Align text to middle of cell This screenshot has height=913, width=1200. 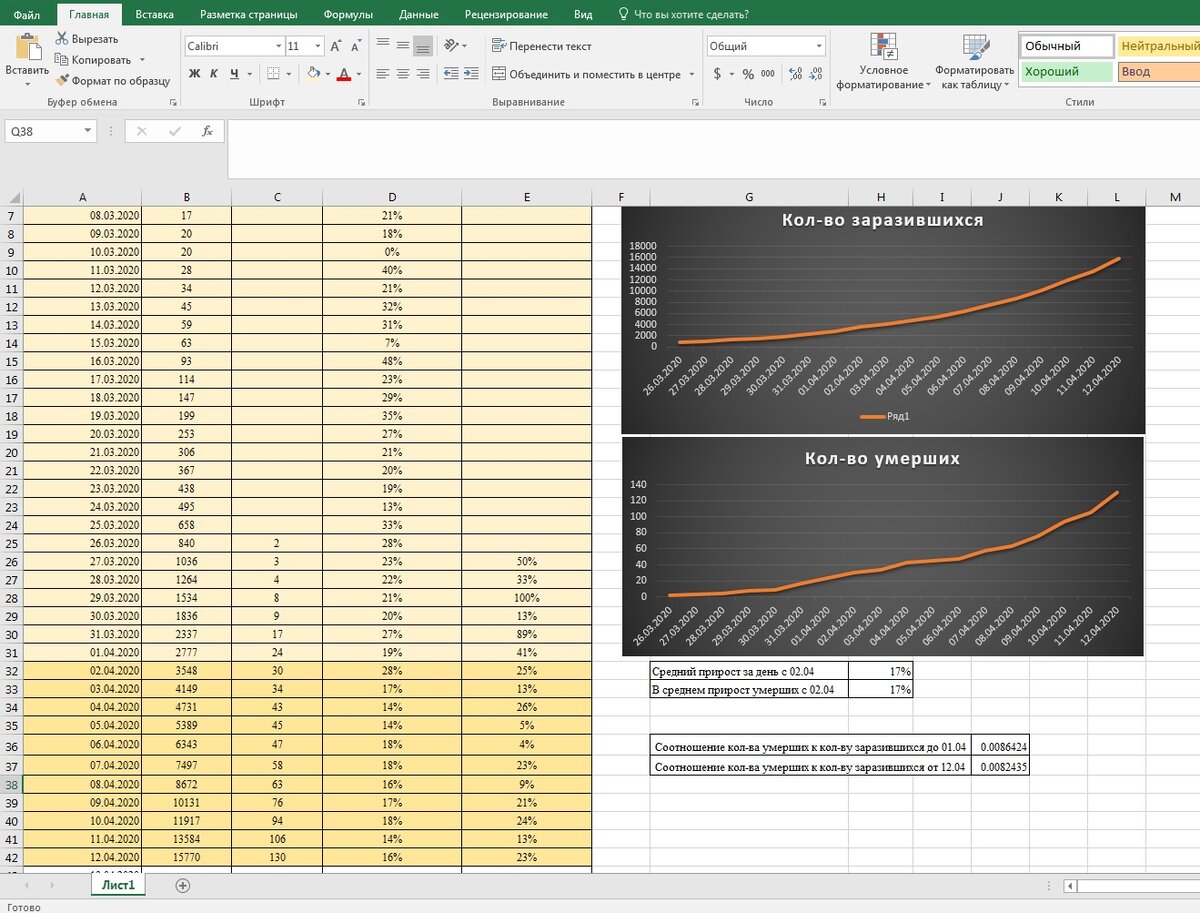402,45
